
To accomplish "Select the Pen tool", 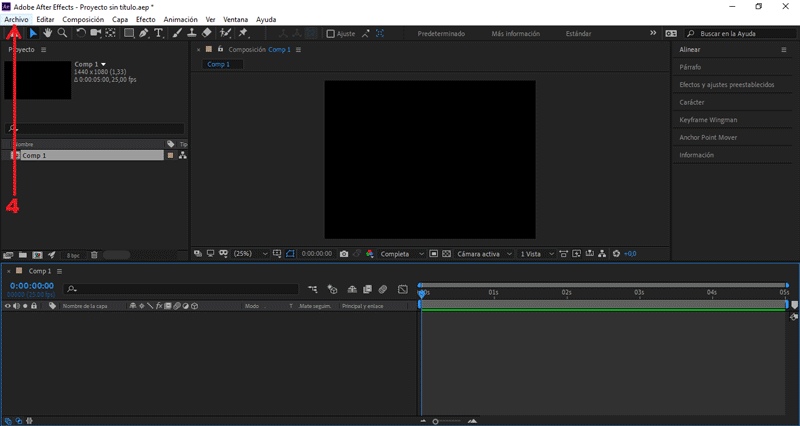I will click(x=144, y=33).
